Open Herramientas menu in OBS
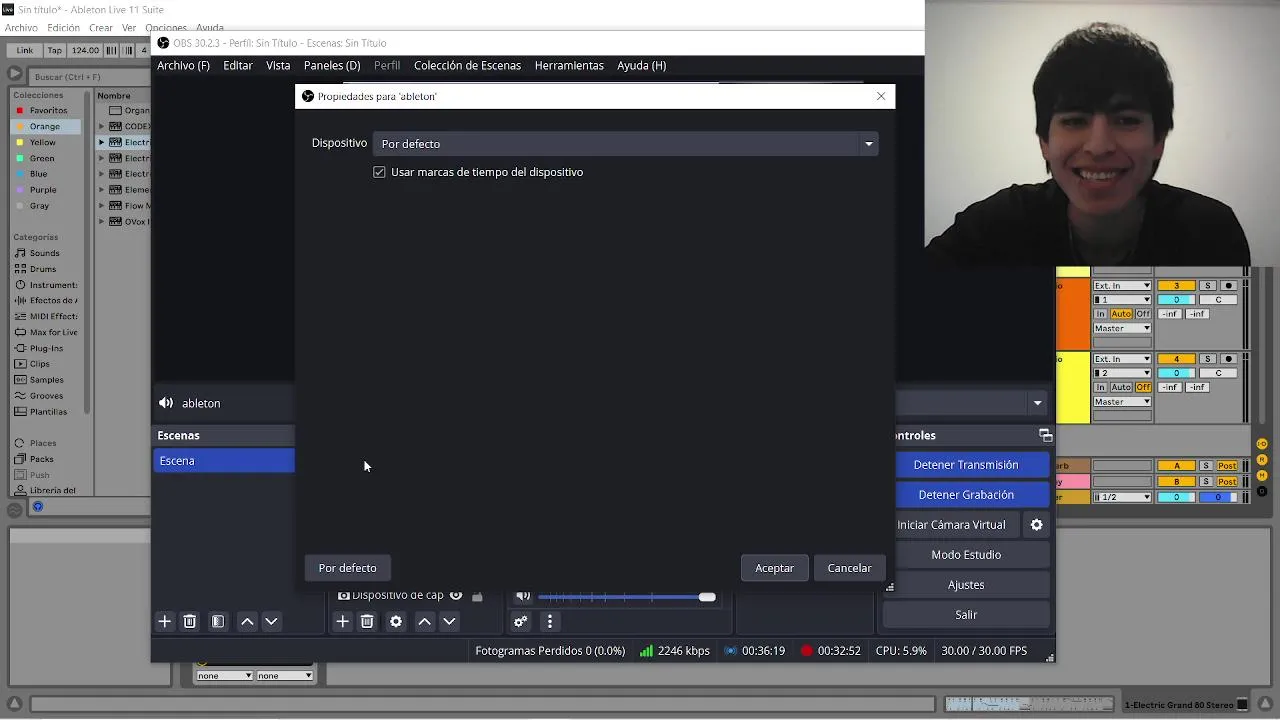Screen dimensions: 1280x720 click(x=569, y=65)
